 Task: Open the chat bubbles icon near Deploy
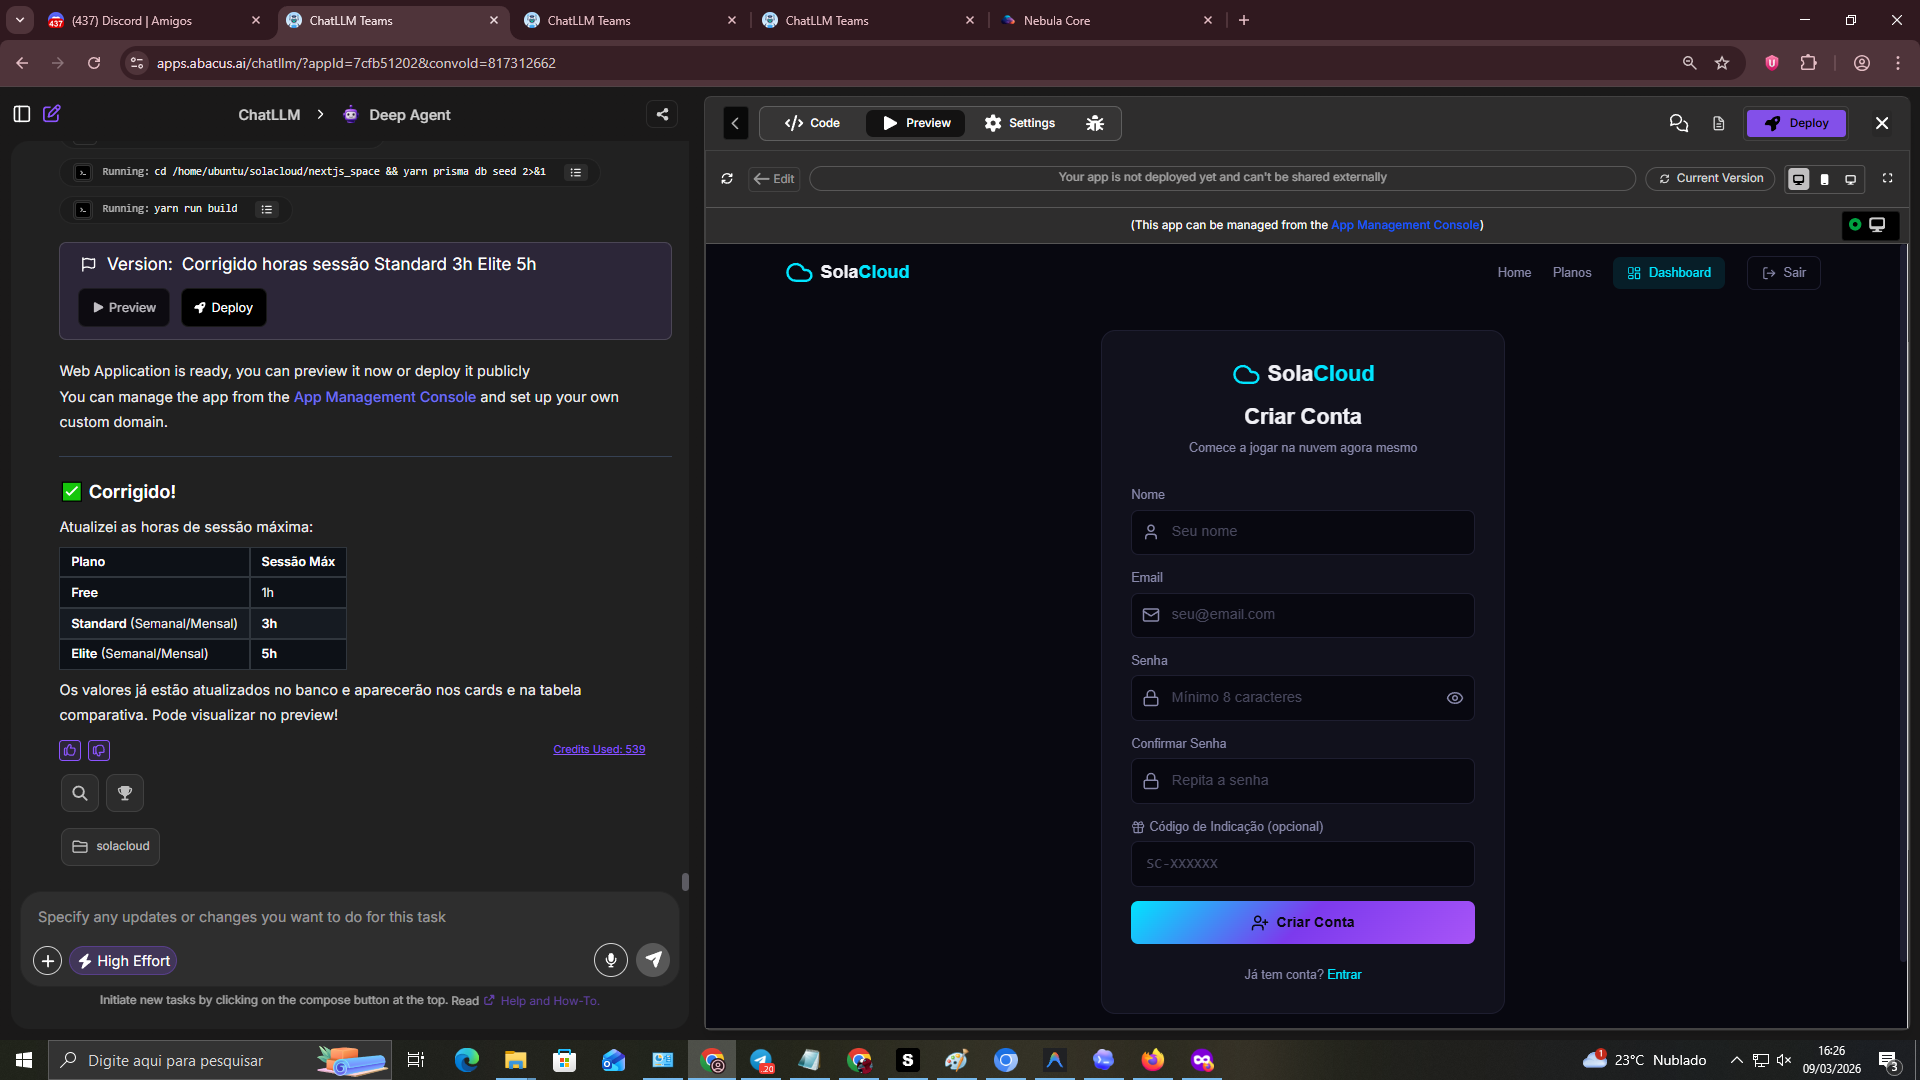tap(1679, 123)
